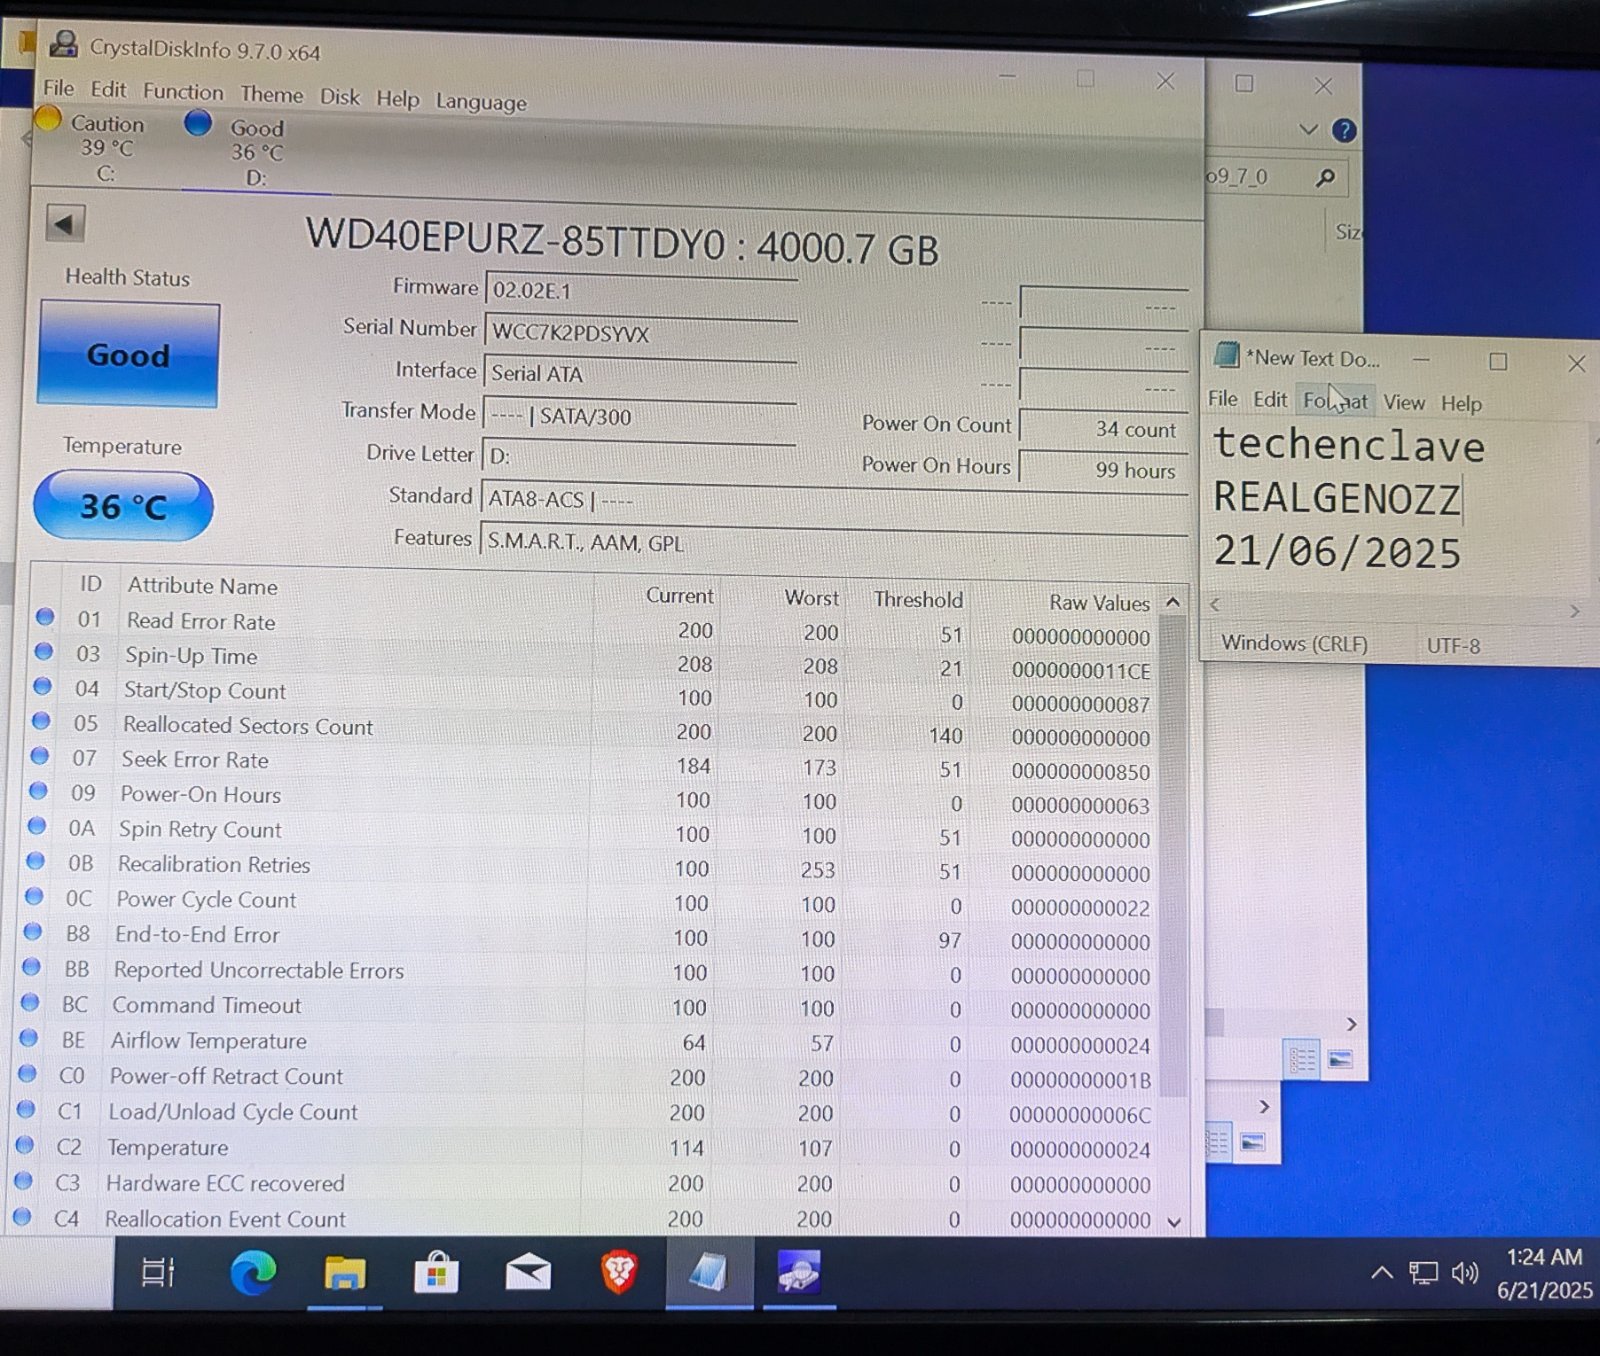The height and width of the screenshot is (1356, 1600).
Task: Click the Good health status button
Action: [128, 355]
